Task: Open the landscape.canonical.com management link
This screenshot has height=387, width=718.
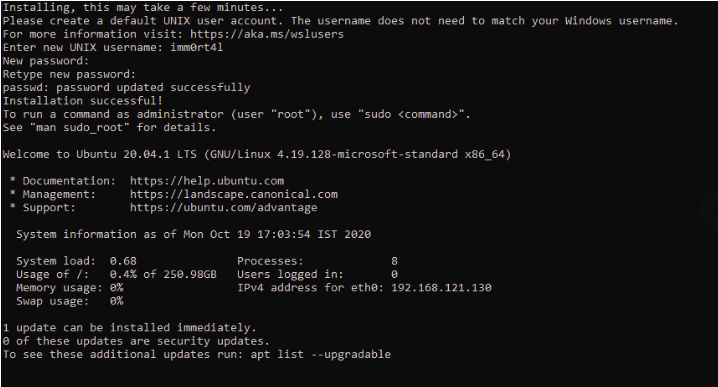Action: pyautogui.click(x=234, y=194)
